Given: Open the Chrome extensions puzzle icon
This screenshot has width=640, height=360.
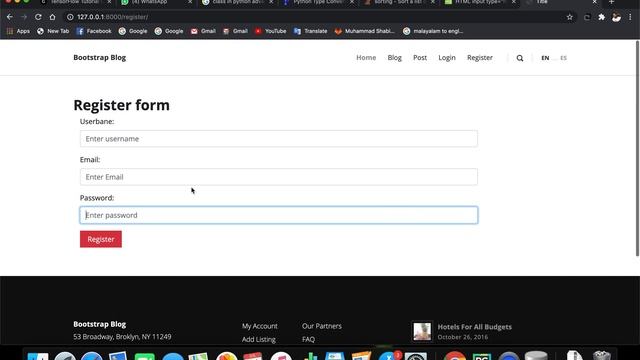Looking at the screenshot, I should (602, 17).
